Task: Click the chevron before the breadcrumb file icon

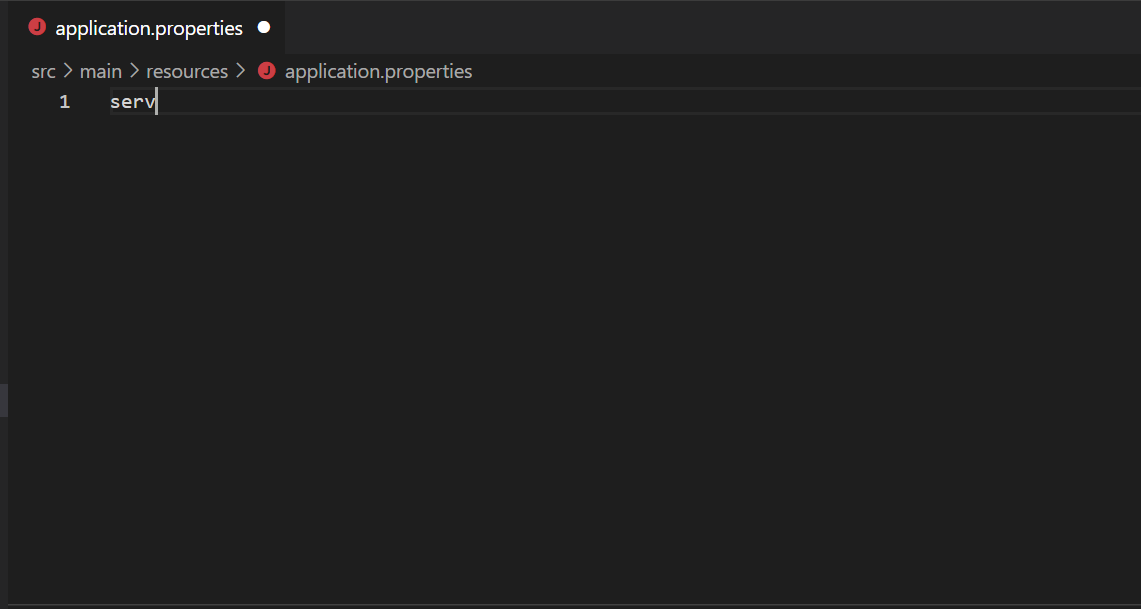Action: pos(240,70)
